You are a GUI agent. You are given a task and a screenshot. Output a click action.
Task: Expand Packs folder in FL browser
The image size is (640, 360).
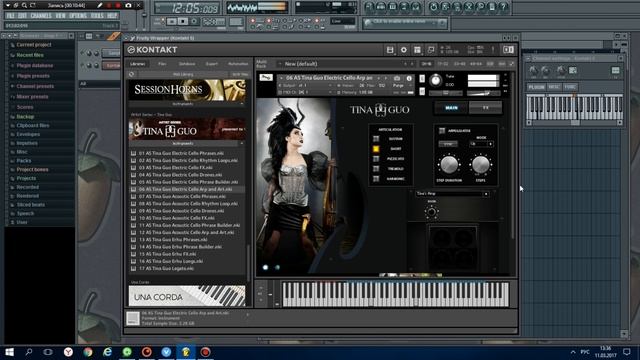24,161
